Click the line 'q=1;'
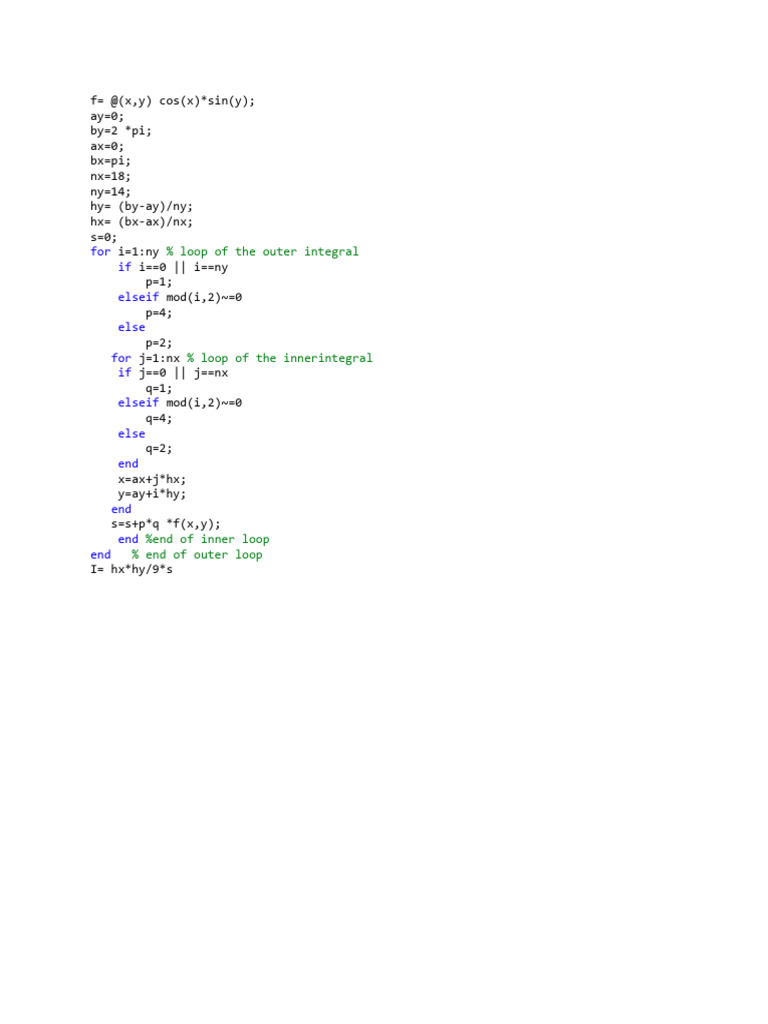The image size is (768, 1024). (x=159, y=389)
